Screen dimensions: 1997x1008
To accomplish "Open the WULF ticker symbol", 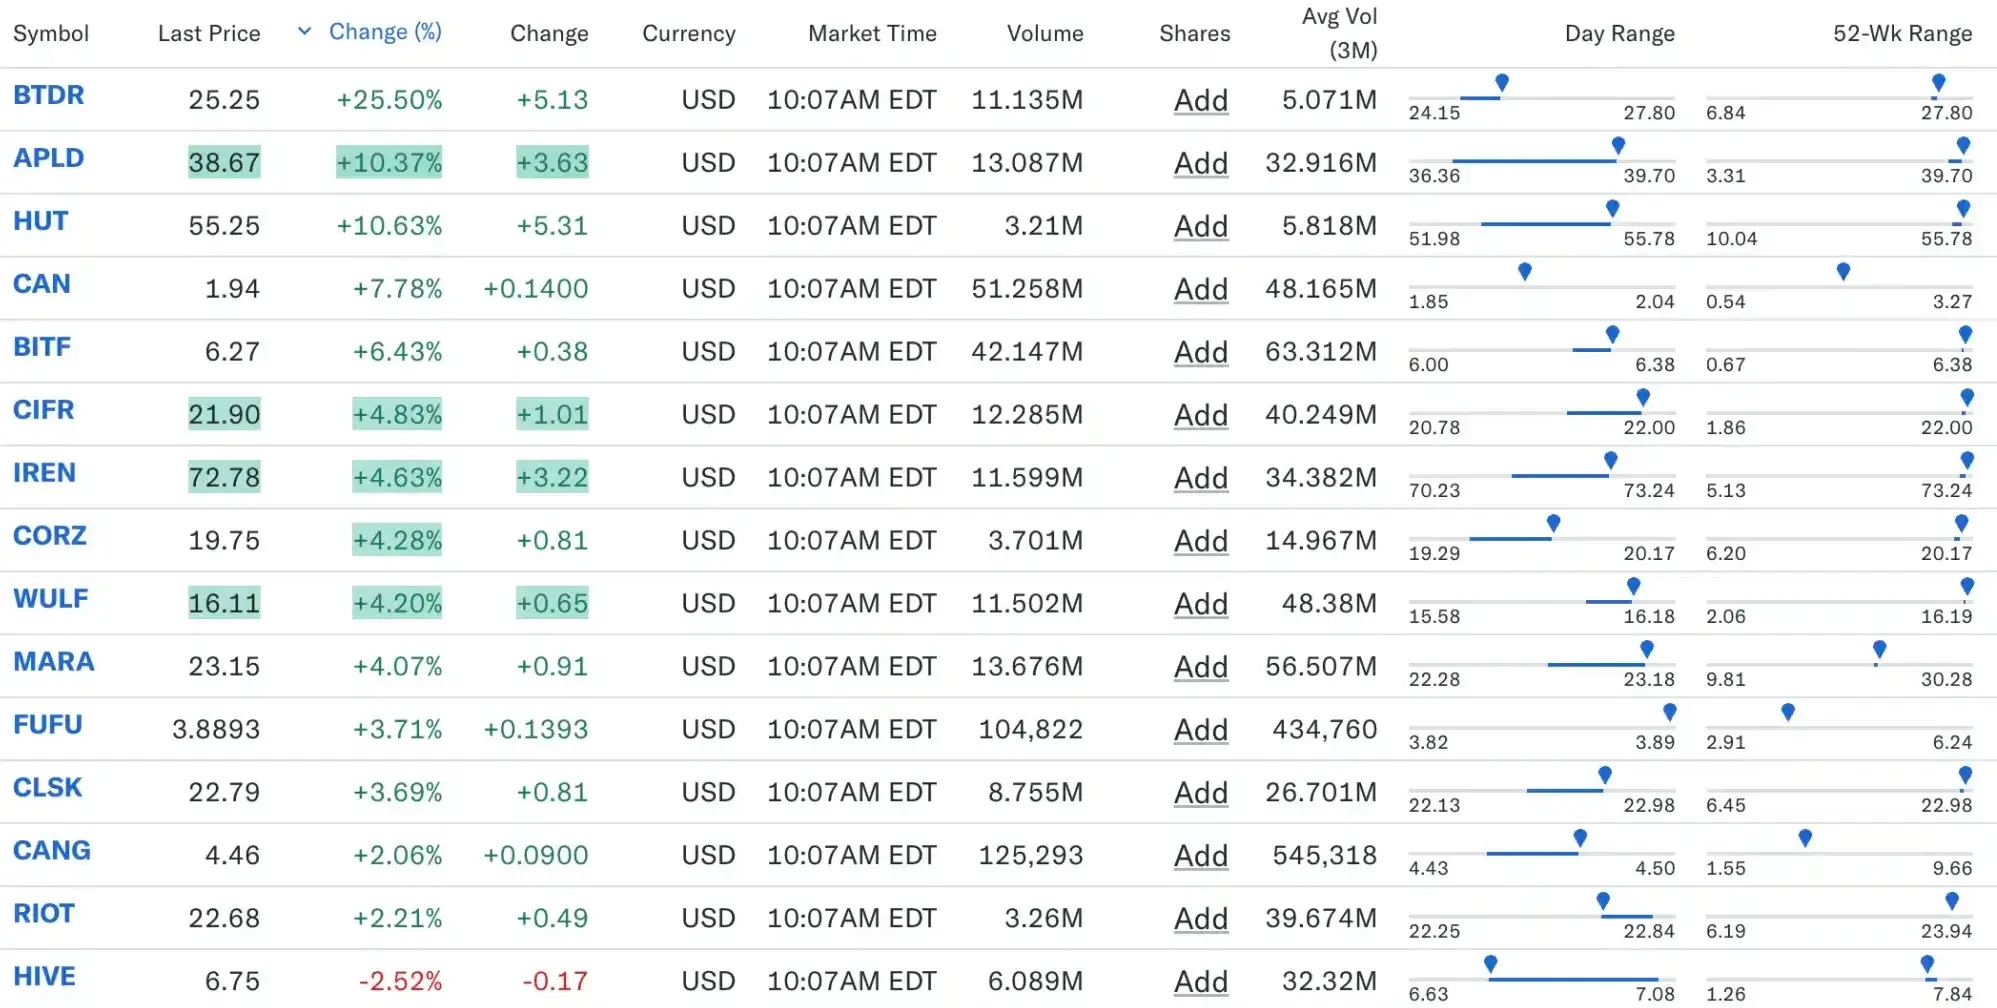I will tap(50, 599).
